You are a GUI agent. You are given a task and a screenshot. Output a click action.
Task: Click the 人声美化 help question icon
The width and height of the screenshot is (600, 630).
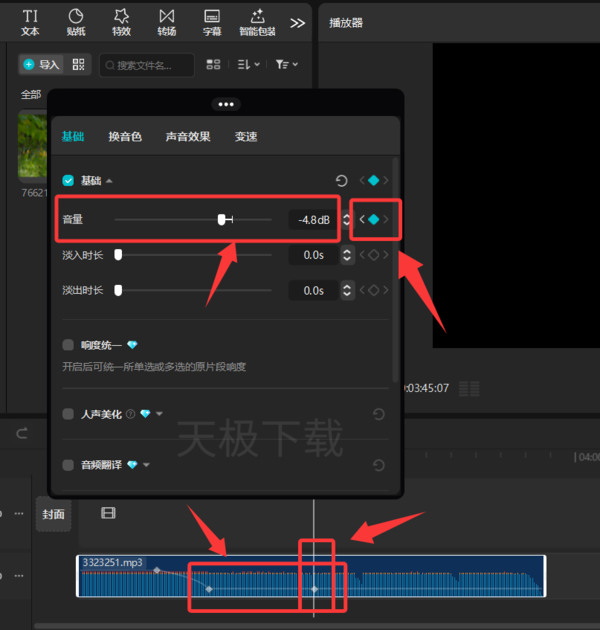coord(131,414)
